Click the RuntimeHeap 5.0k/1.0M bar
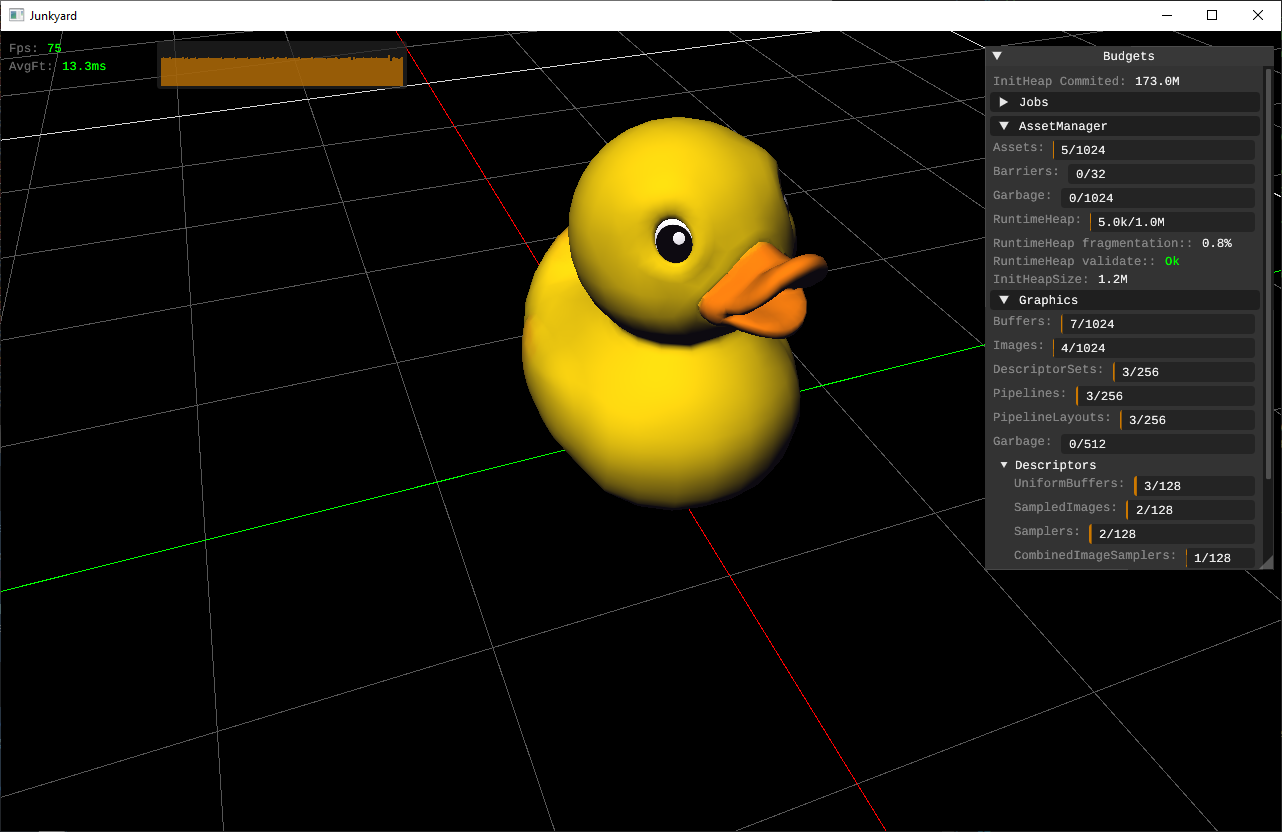Image resolution: width=1282 pixels, height=832 pixels. pos(1172,222)
